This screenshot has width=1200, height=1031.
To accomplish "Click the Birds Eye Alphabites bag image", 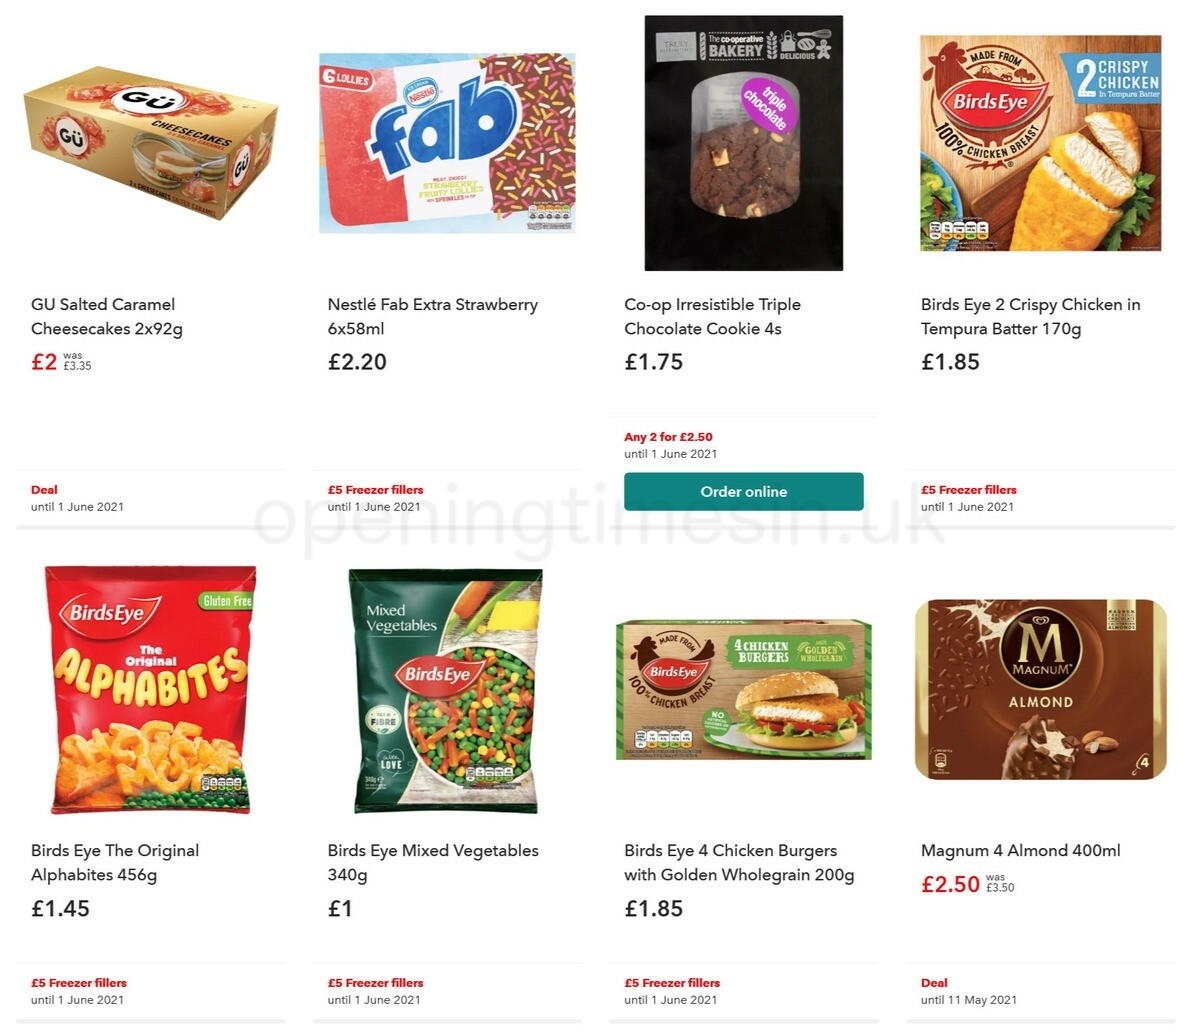I will (150, 689).
